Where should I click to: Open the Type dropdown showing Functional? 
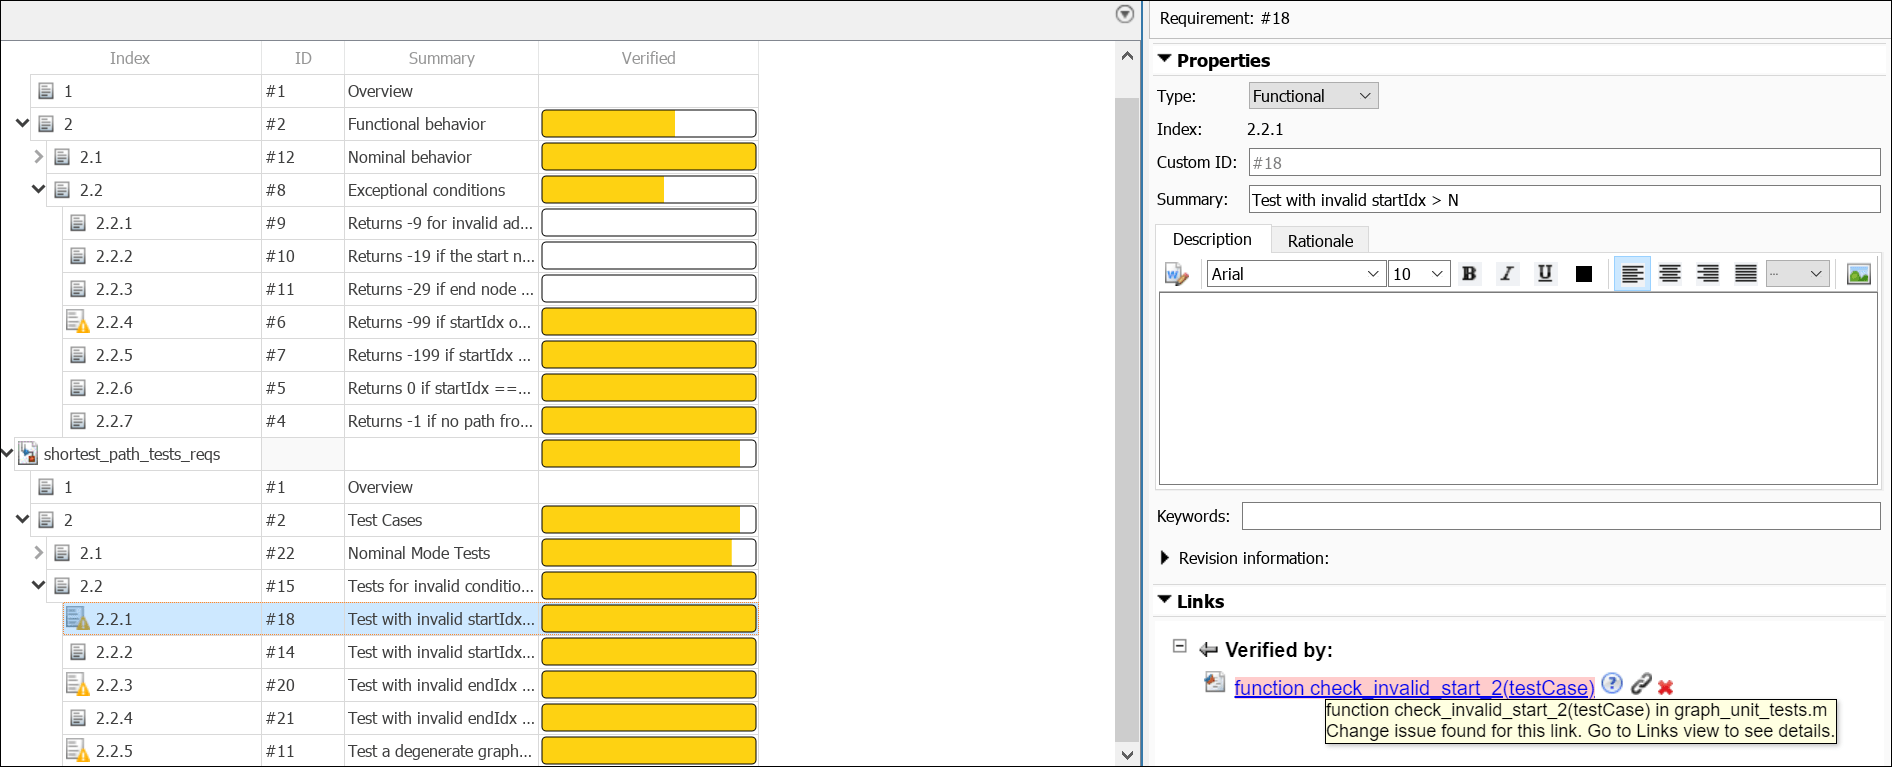pos(1313,96)
